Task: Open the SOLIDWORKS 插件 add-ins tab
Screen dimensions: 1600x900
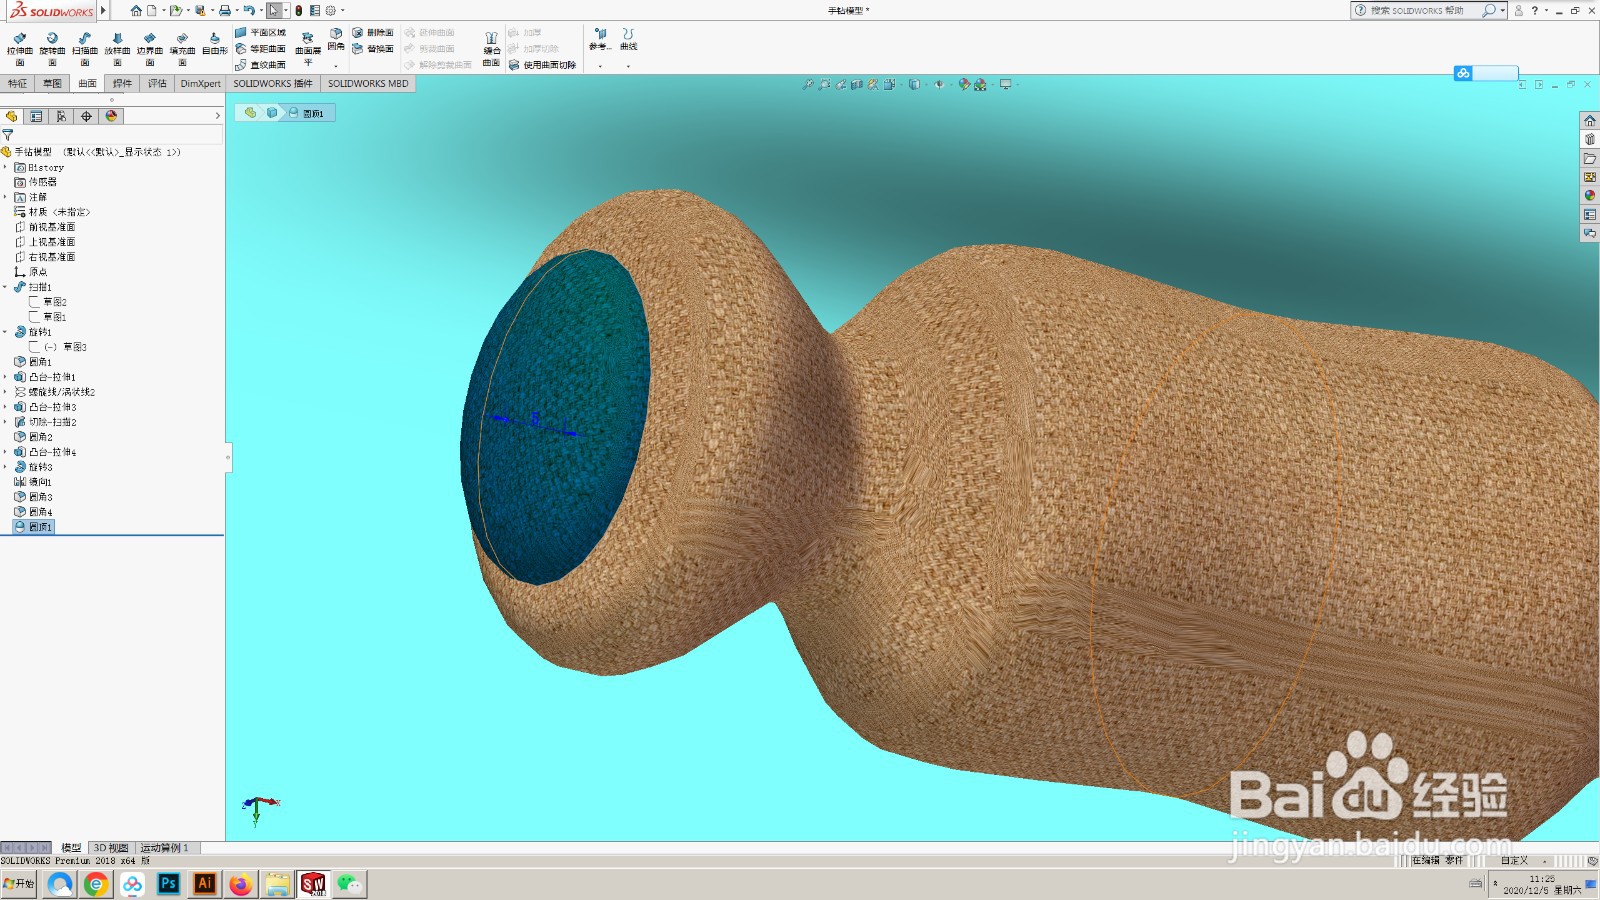Action: [x=273, y=84]
